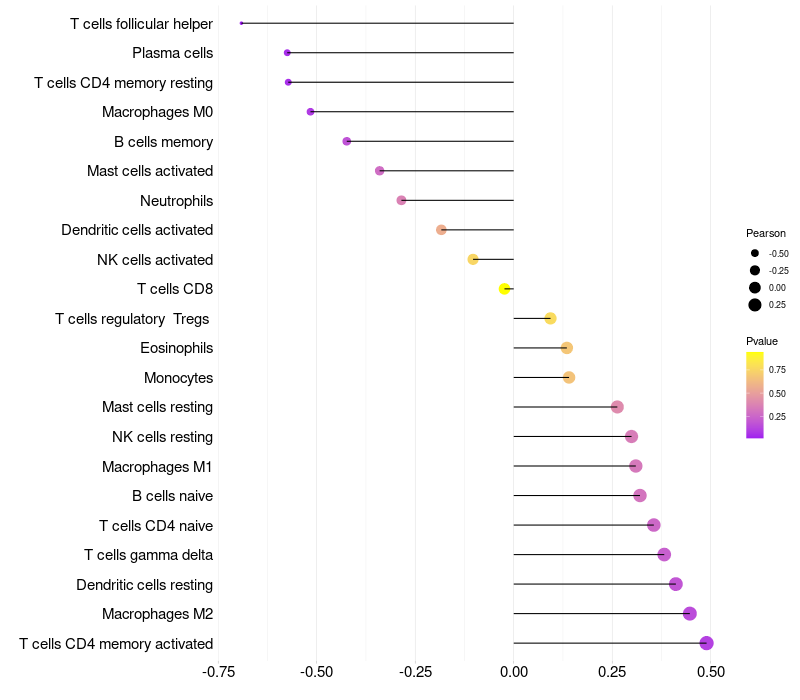Select the Macrophages M2 data point
The height and width of the screenshot is (700, 800).
689,614
